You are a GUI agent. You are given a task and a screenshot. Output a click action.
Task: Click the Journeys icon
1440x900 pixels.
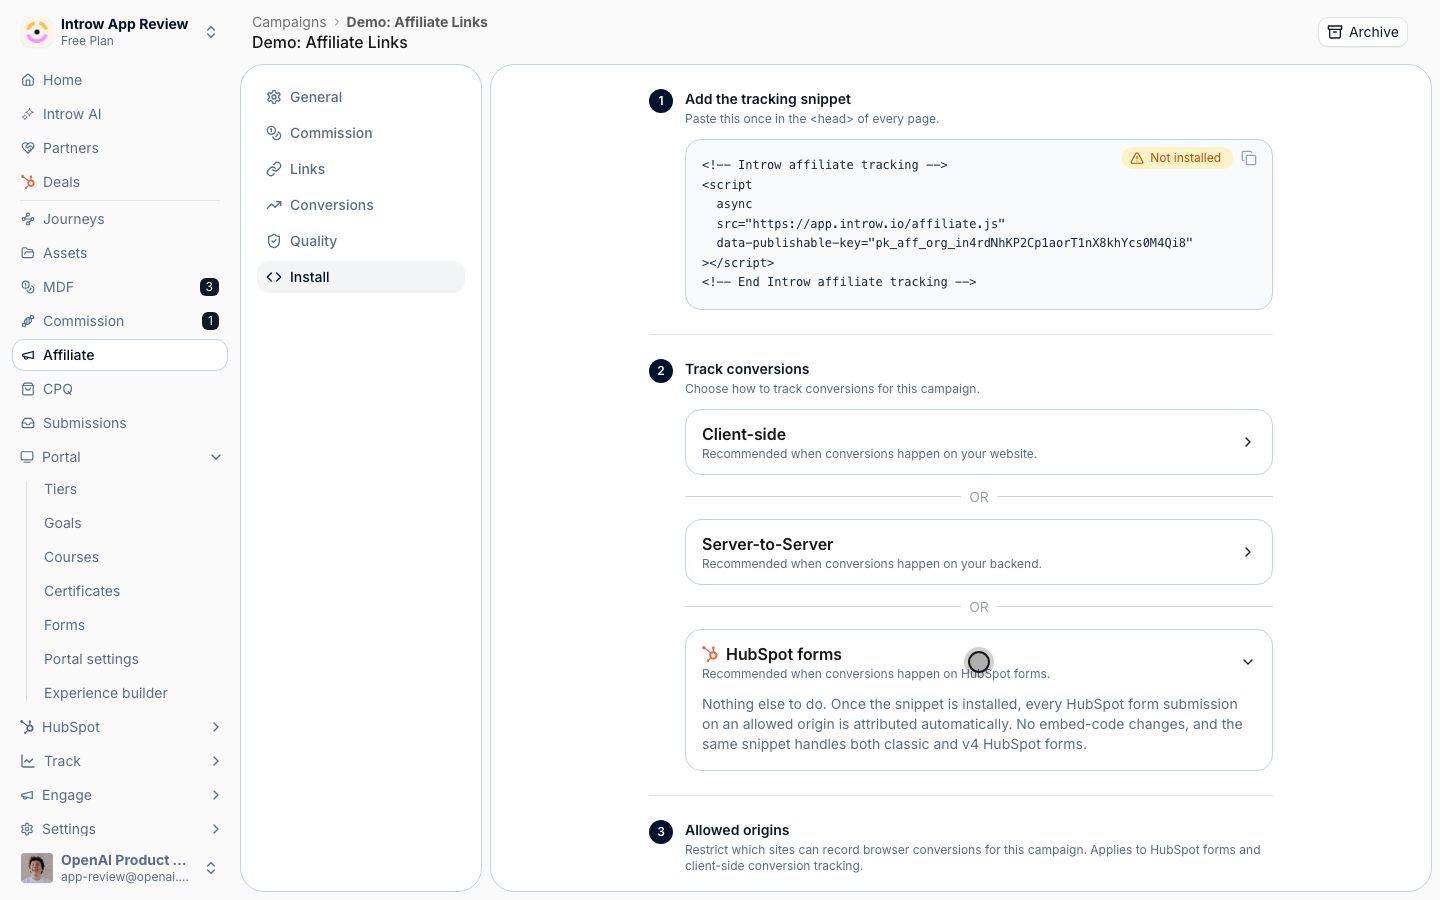(28, 219)
